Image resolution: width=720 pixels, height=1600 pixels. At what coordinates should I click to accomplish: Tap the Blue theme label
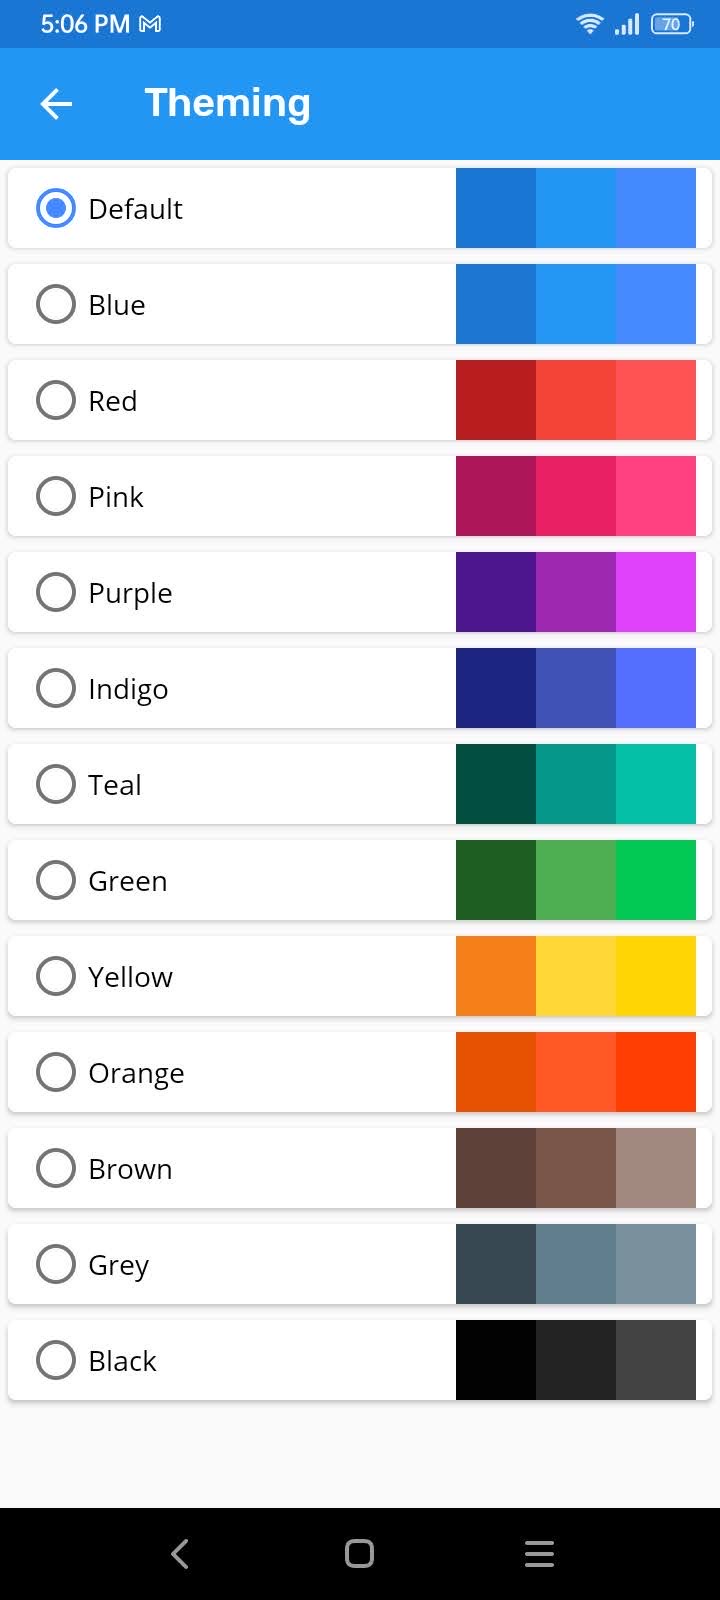117,305
